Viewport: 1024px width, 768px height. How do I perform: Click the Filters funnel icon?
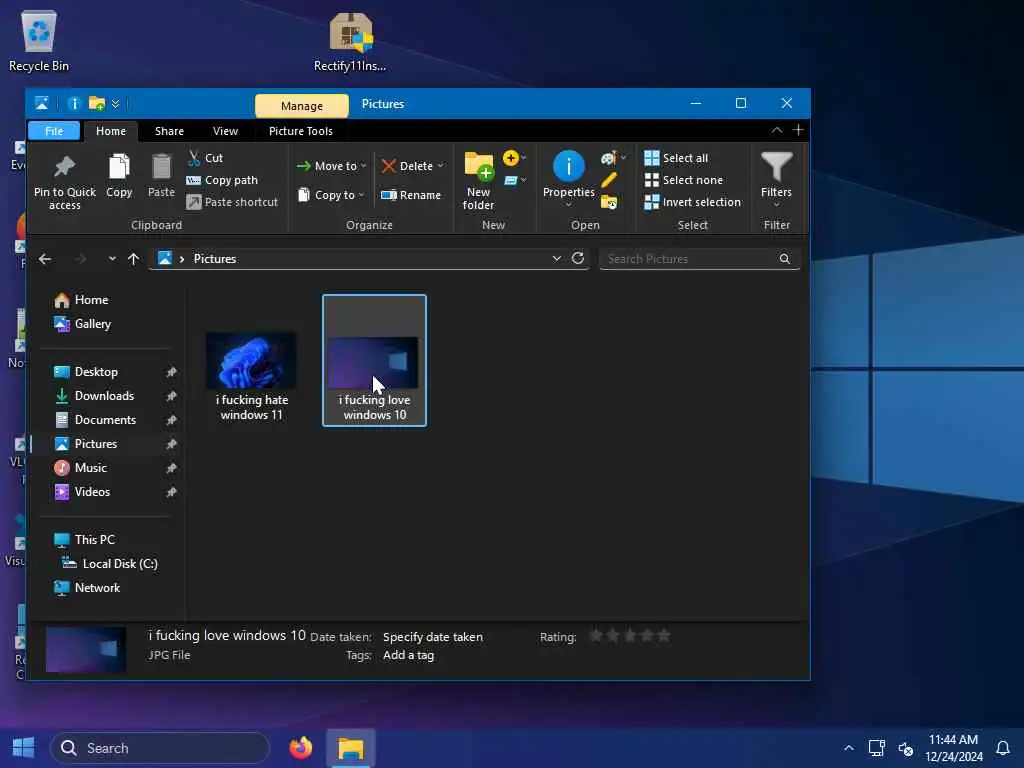pyautogui.click(x=776, y=167)
